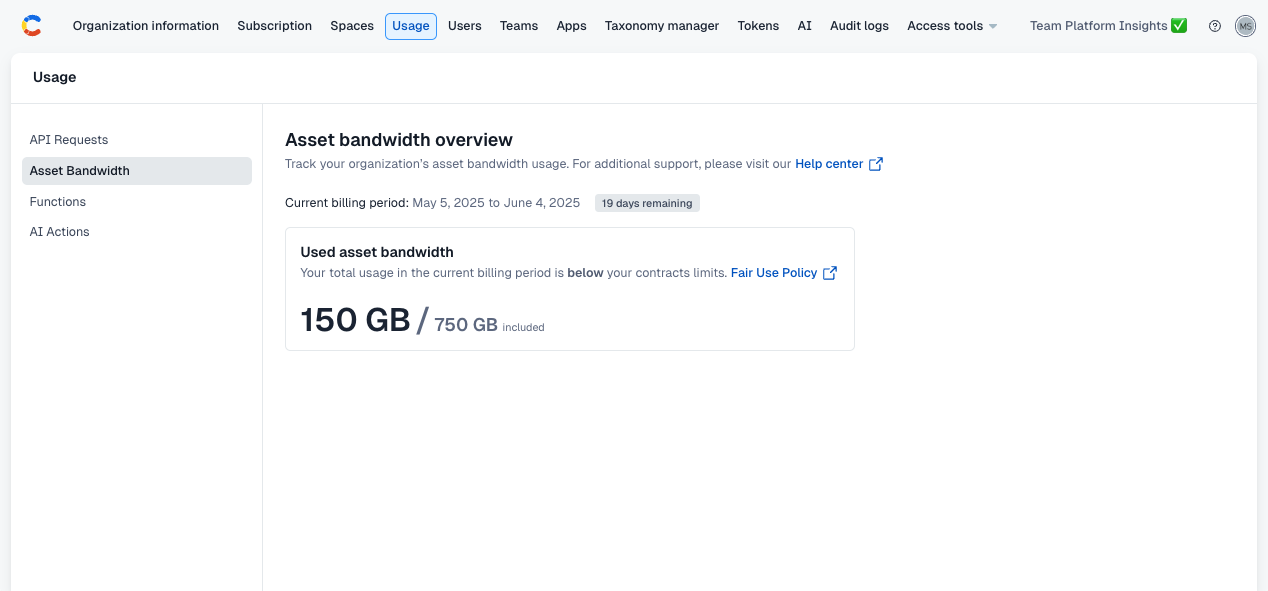Select Asset Bandwidth in sidebar

pyautogui.click(x=137, y=171)
